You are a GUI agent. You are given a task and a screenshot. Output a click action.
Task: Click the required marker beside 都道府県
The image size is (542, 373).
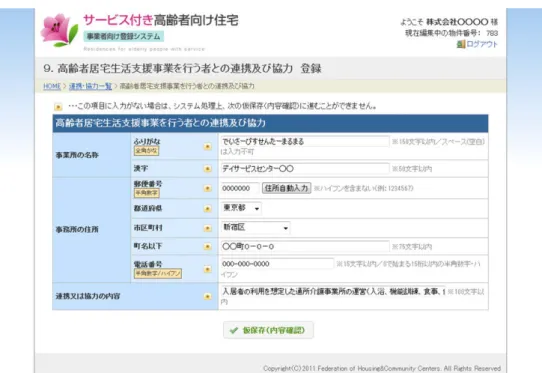[x=207, y=208]
